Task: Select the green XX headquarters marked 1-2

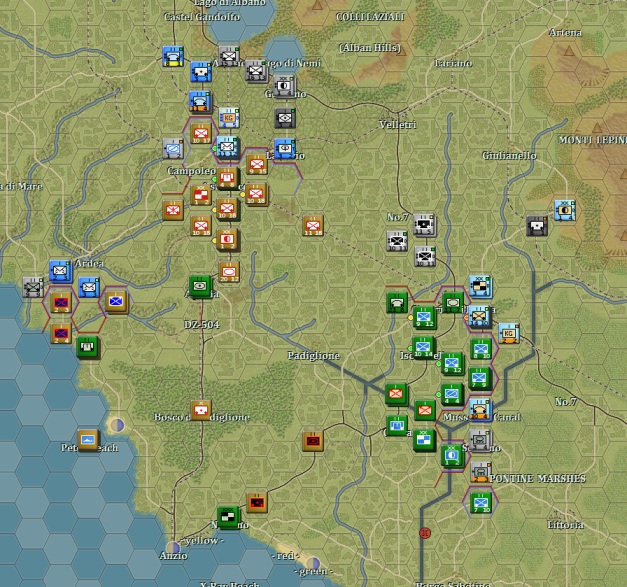Action: tap(452, 456)
